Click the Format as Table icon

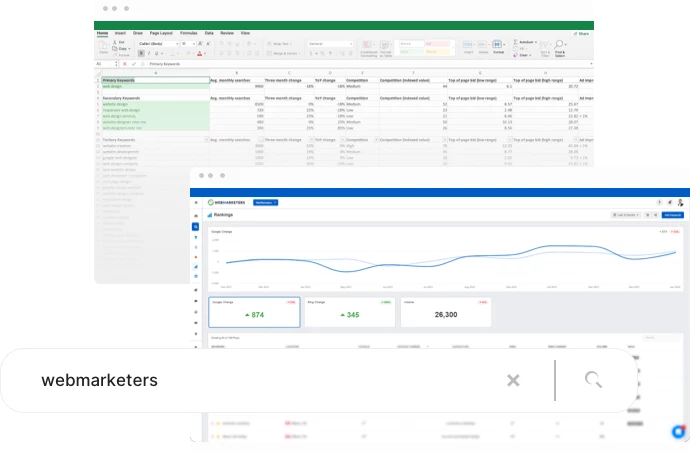click(385, 48)
